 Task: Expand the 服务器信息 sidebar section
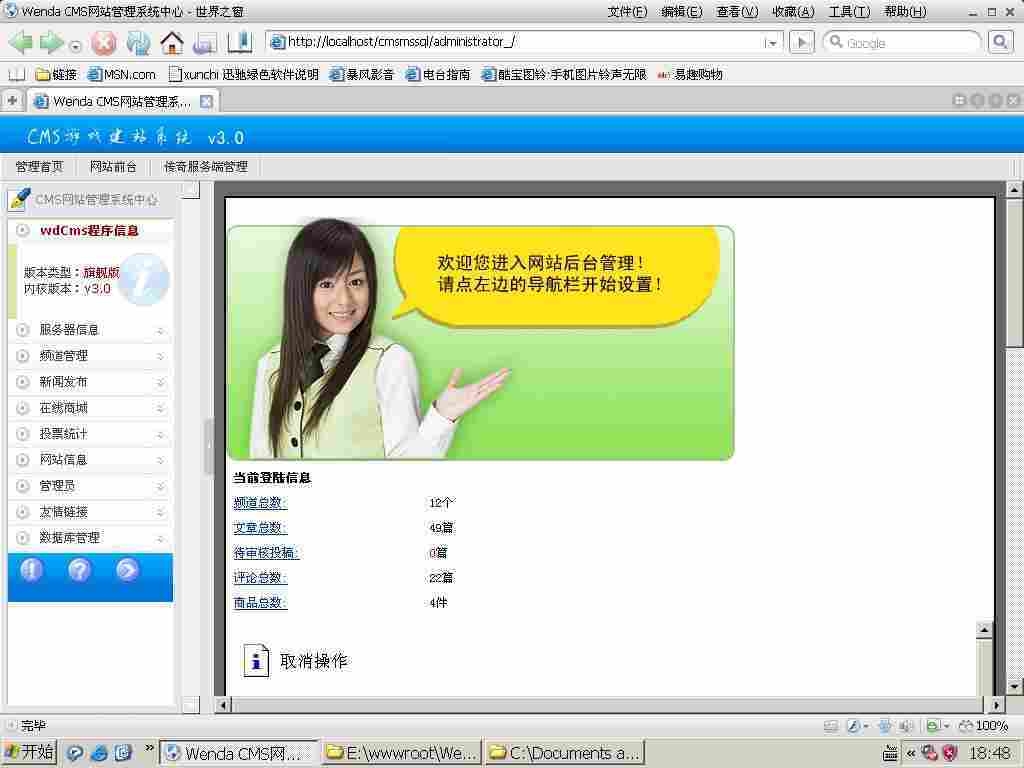click(90, 330)
